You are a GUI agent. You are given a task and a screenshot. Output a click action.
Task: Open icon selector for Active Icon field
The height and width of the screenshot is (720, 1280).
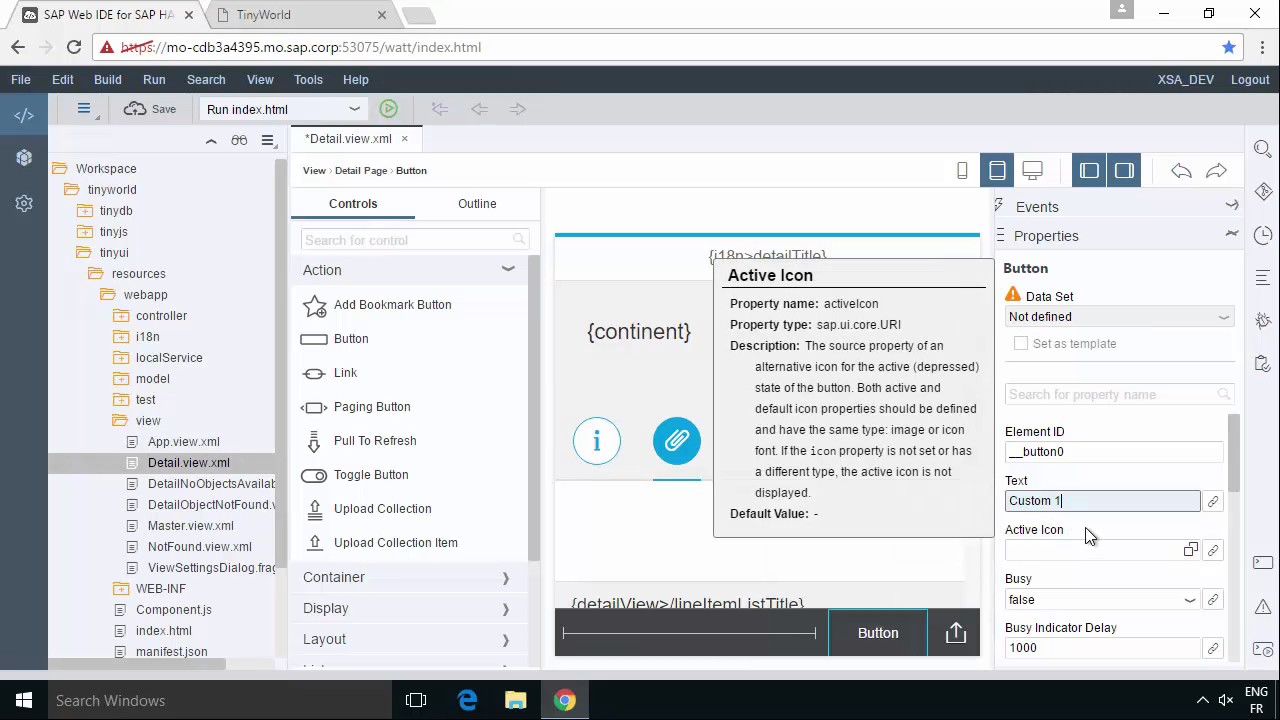pos(1190,550)
